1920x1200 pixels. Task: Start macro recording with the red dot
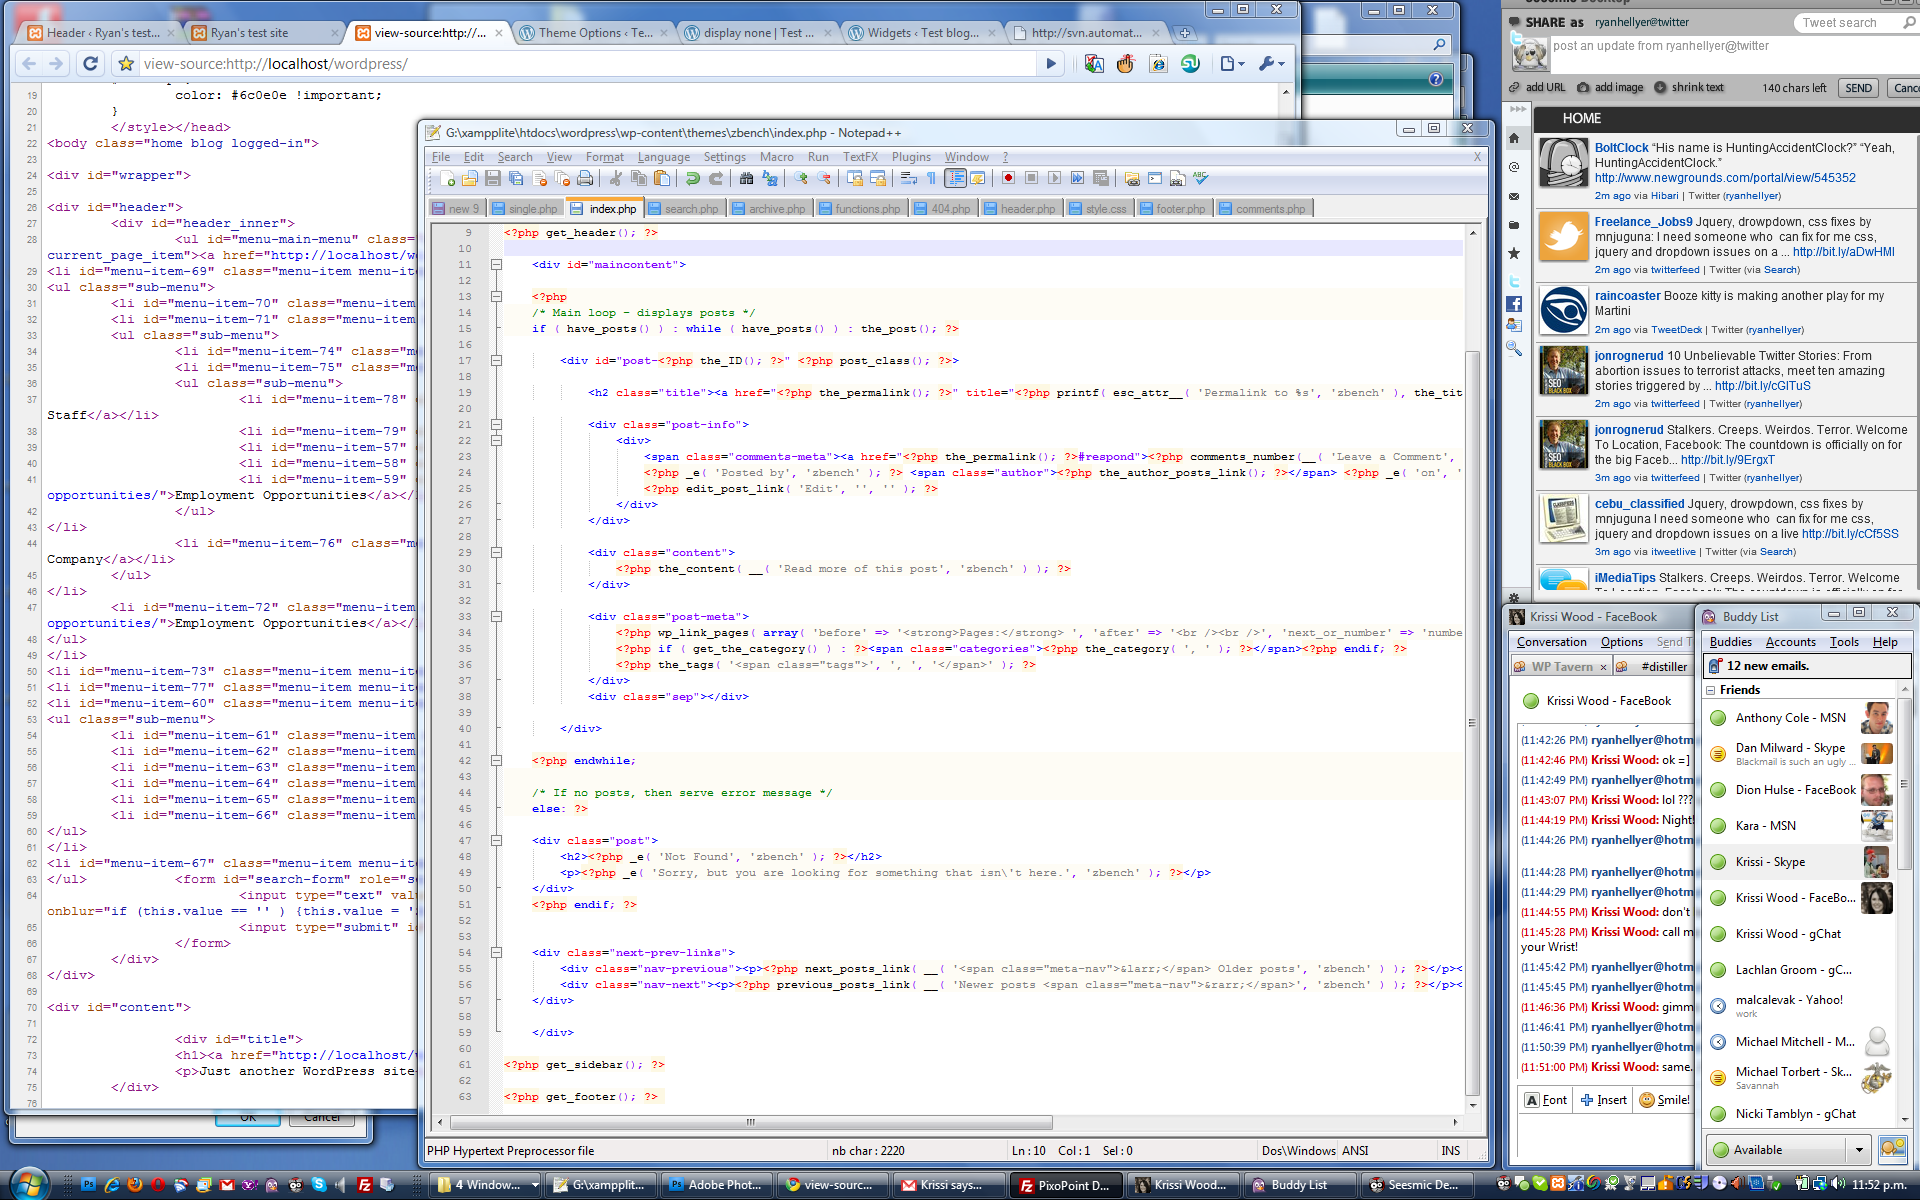click(x=1008, y=178)
